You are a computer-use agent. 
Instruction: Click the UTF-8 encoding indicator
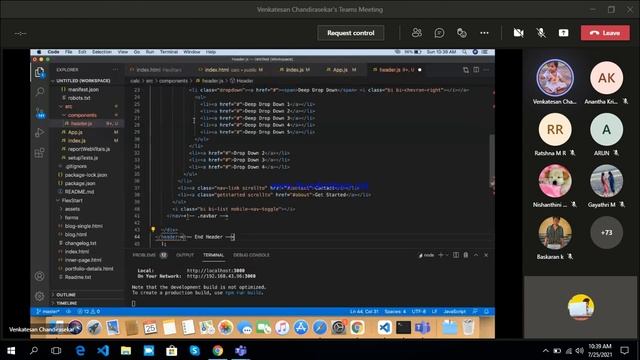(x=419, y=311)
